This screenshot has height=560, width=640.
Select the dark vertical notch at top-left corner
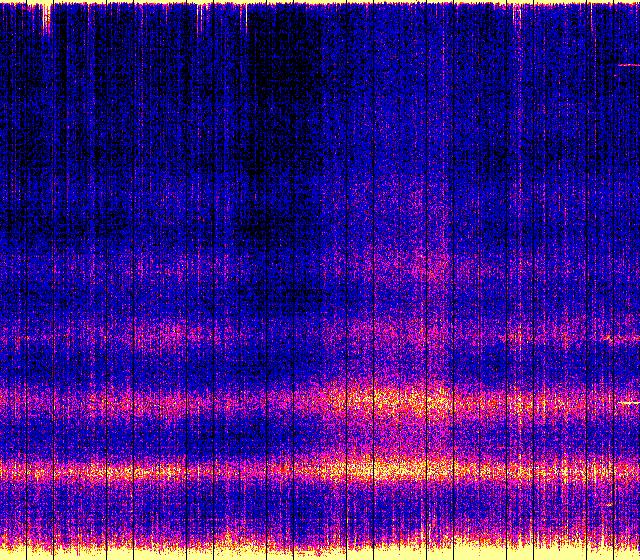click(46, 20)
